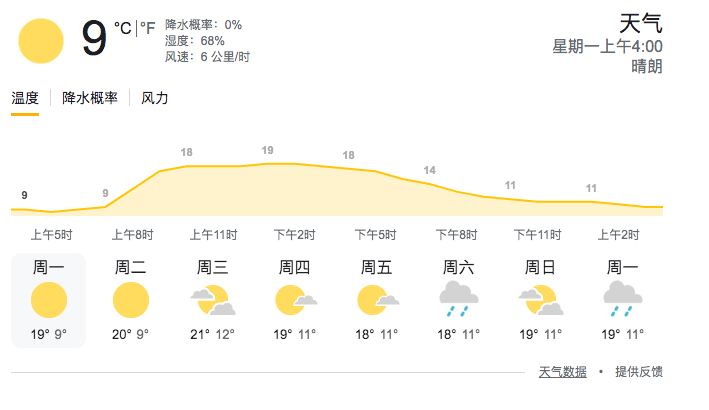Click the large sunny current-weather icon

[41, 41]
